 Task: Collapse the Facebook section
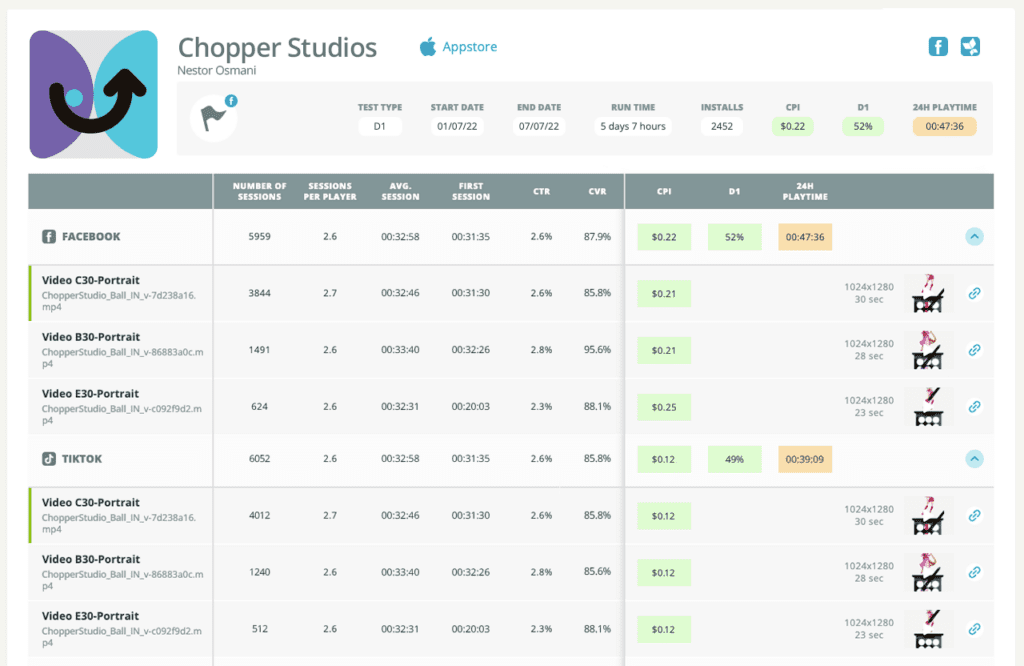pyautogui.click(x=974, y=236)
